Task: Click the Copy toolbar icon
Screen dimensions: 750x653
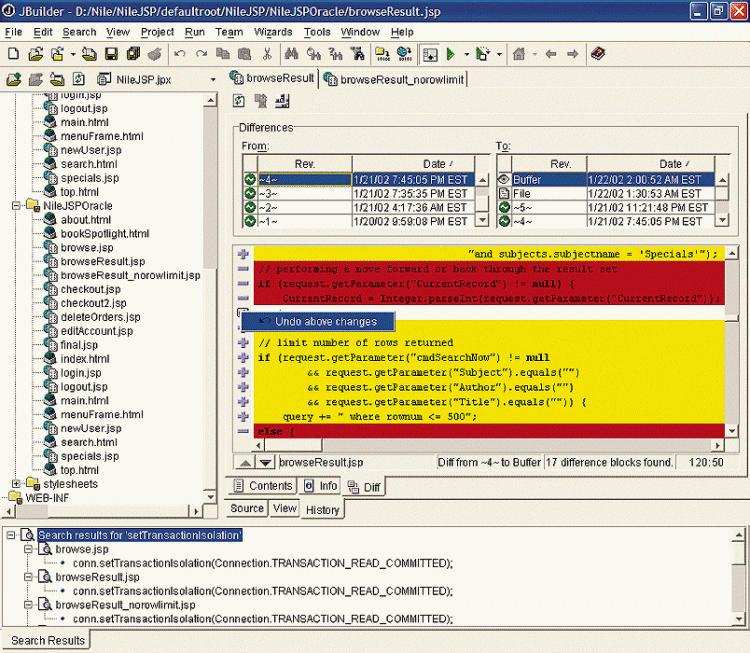Action: pyautogui.click(x=222, y=54)
